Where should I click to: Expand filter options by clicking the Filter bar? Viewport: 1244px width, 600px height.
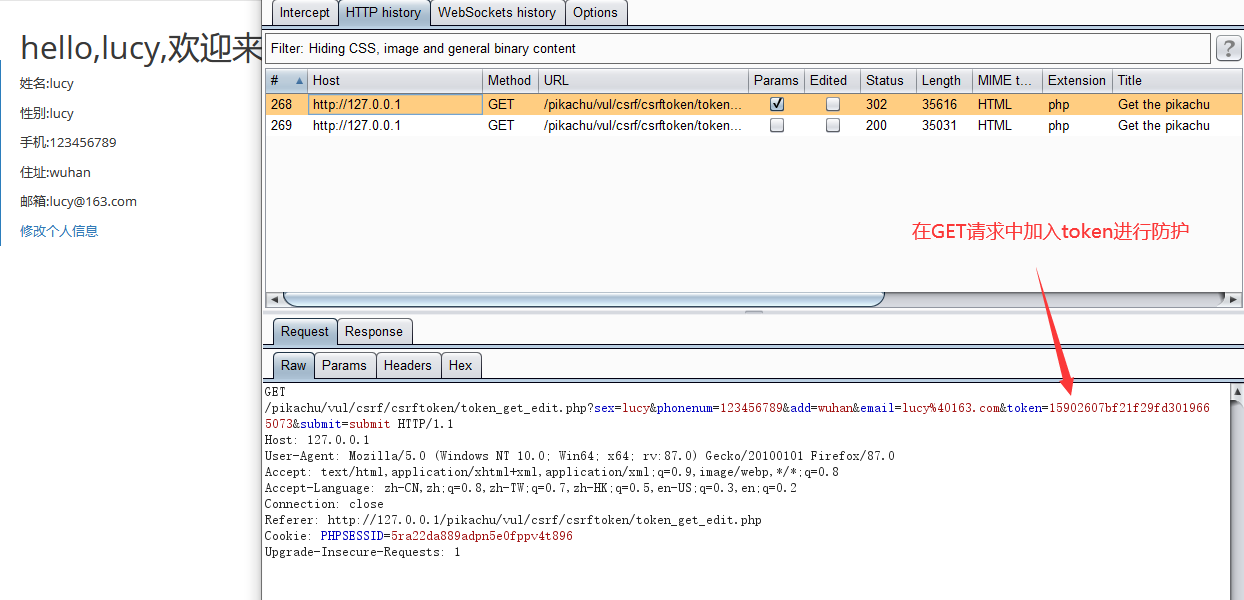(600, 47)
